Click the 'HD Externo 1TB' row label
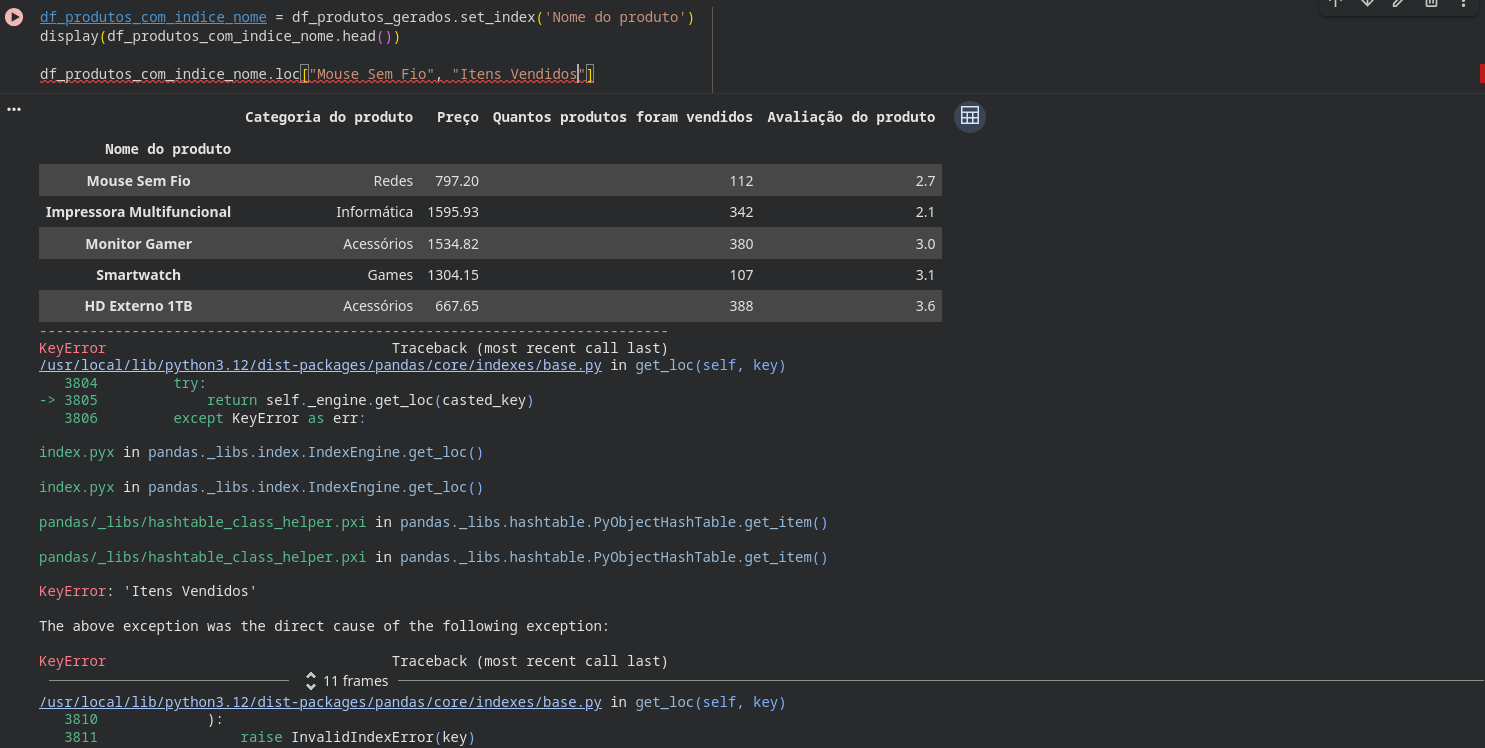Image resolution: width=1485 pixels, height=748 pixels. click(138, 306)
